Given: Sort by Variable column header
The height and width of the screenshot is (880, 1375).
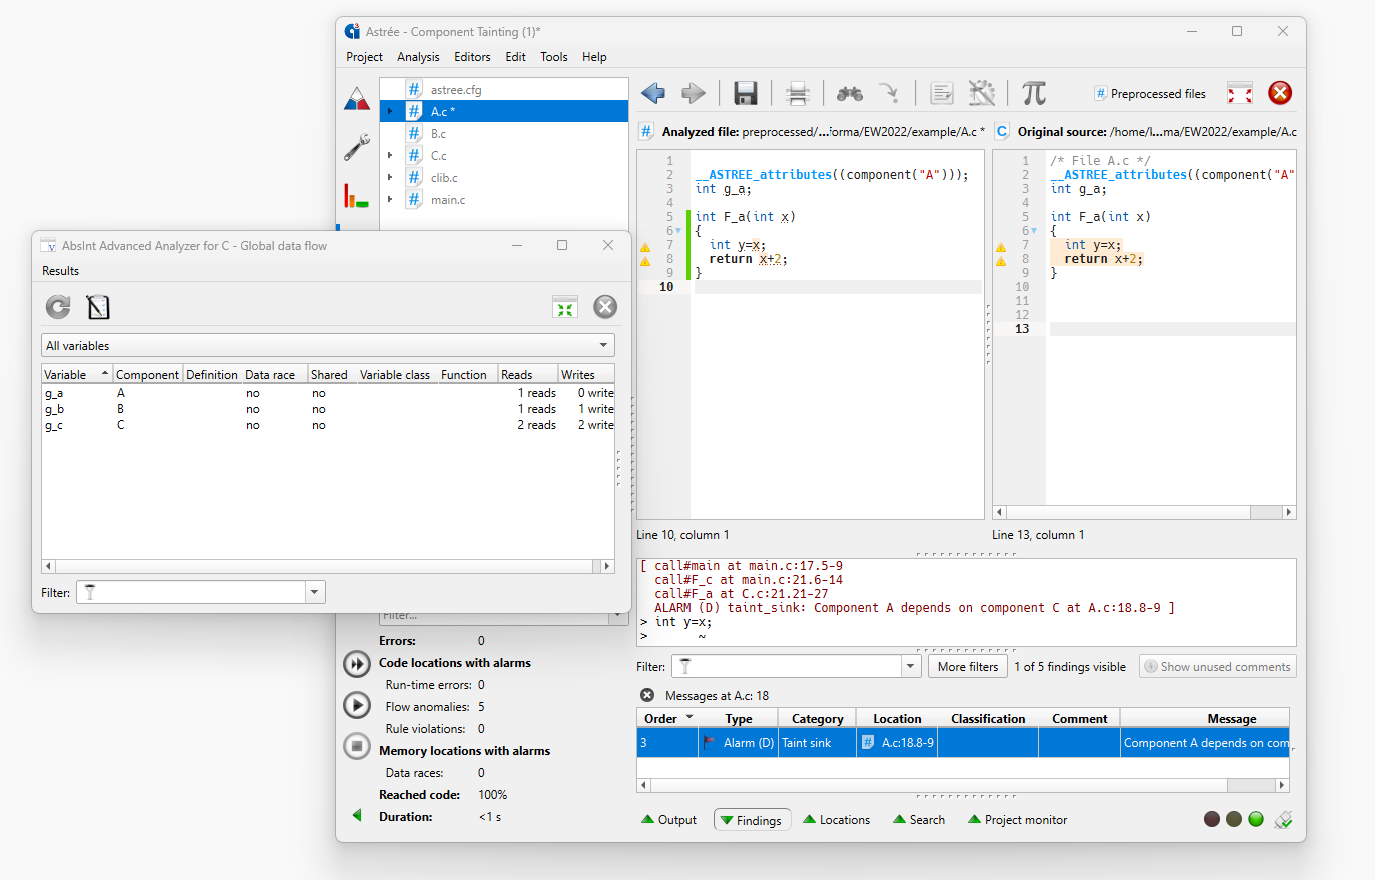Looking at the screenshot, I should (x=77, y=375).
